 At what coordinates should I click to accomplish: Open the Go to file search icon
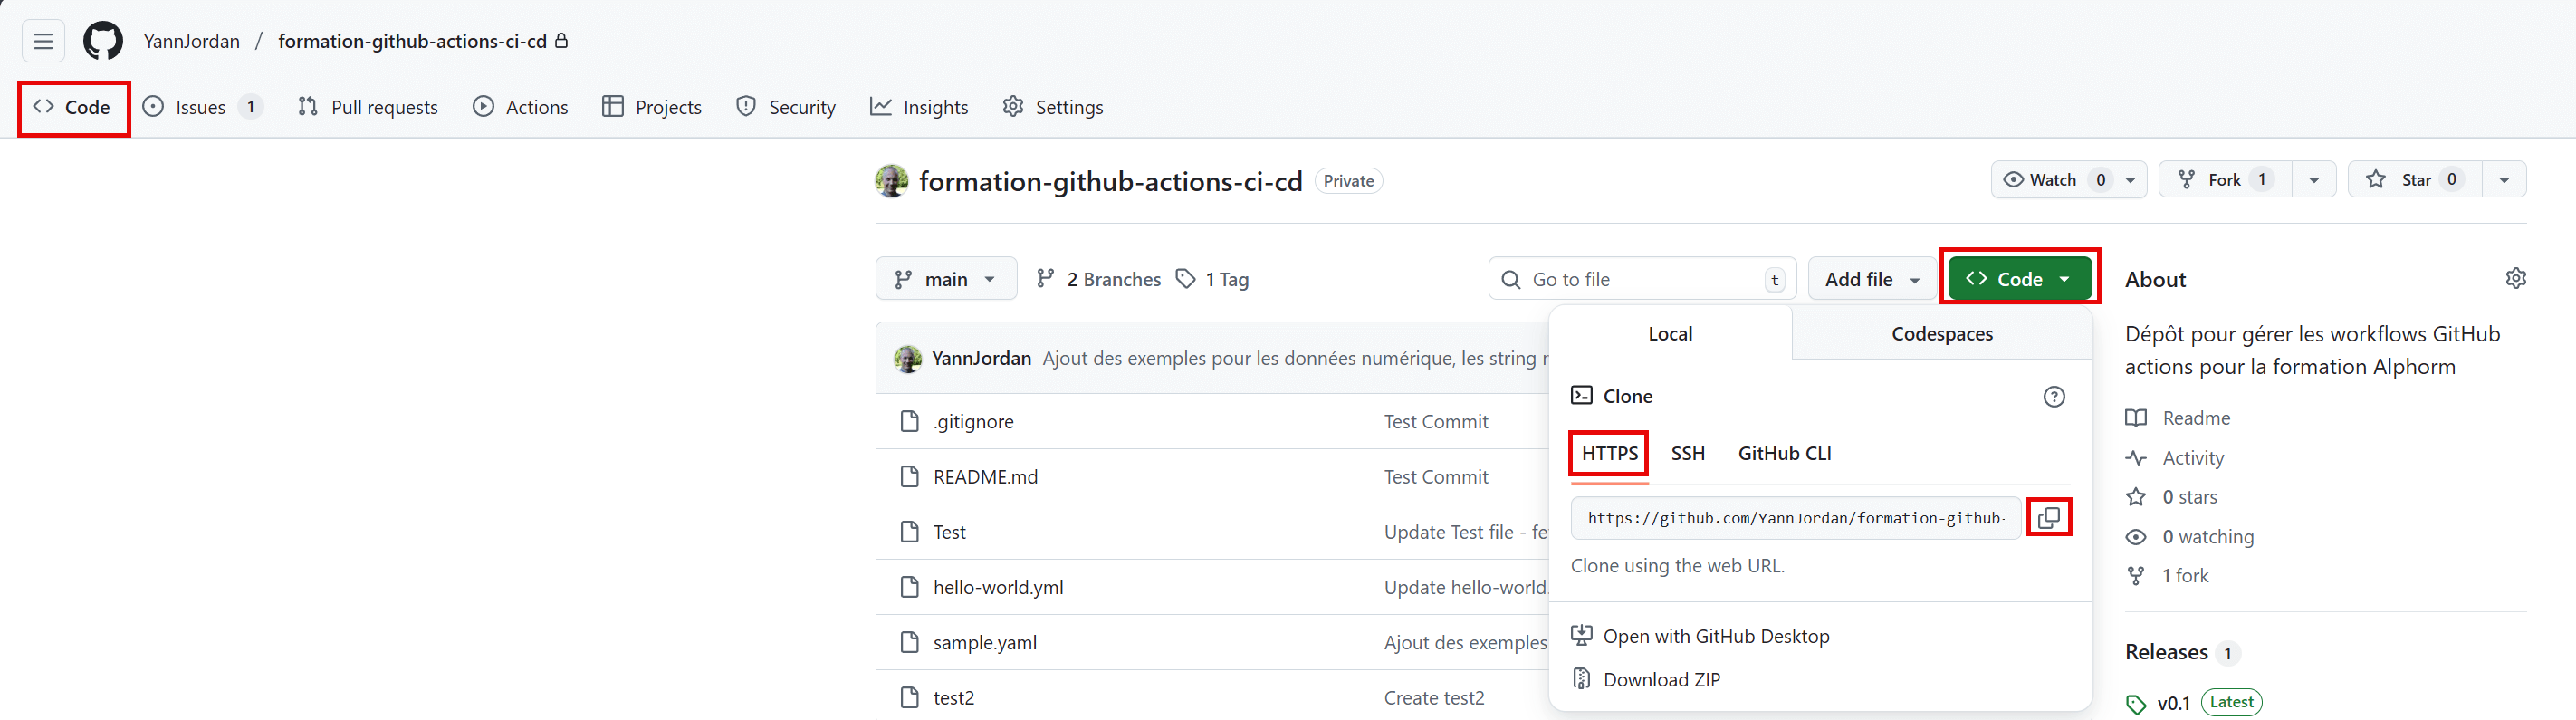pos(1511,279)
